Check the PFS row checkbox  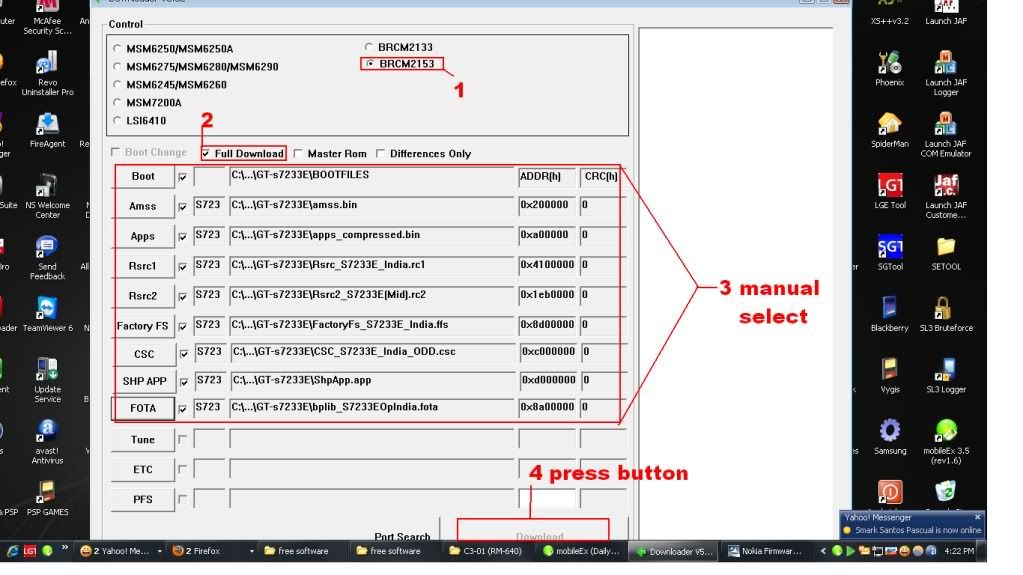point(183,499)
